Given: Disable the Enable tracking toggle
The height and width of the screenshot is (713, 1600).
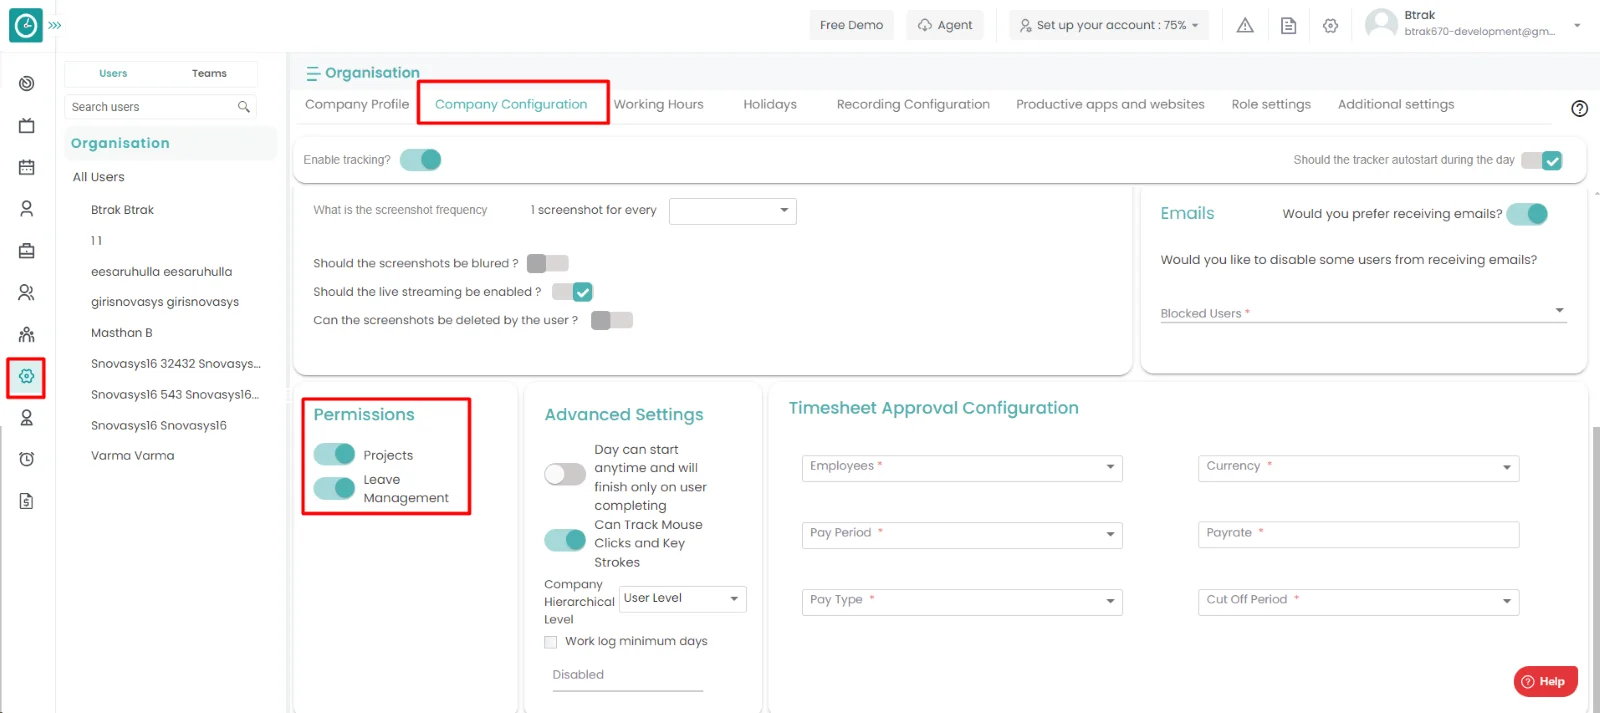Looking at the screenshot, I should point(421,160).
